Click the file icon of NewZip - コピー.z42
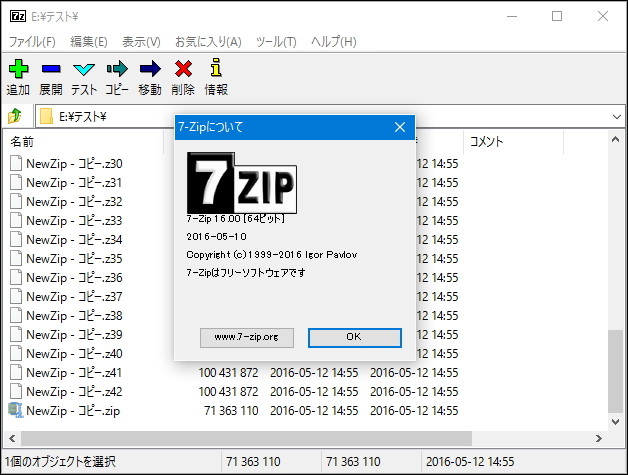628x475 pixels. coord(16,391)
